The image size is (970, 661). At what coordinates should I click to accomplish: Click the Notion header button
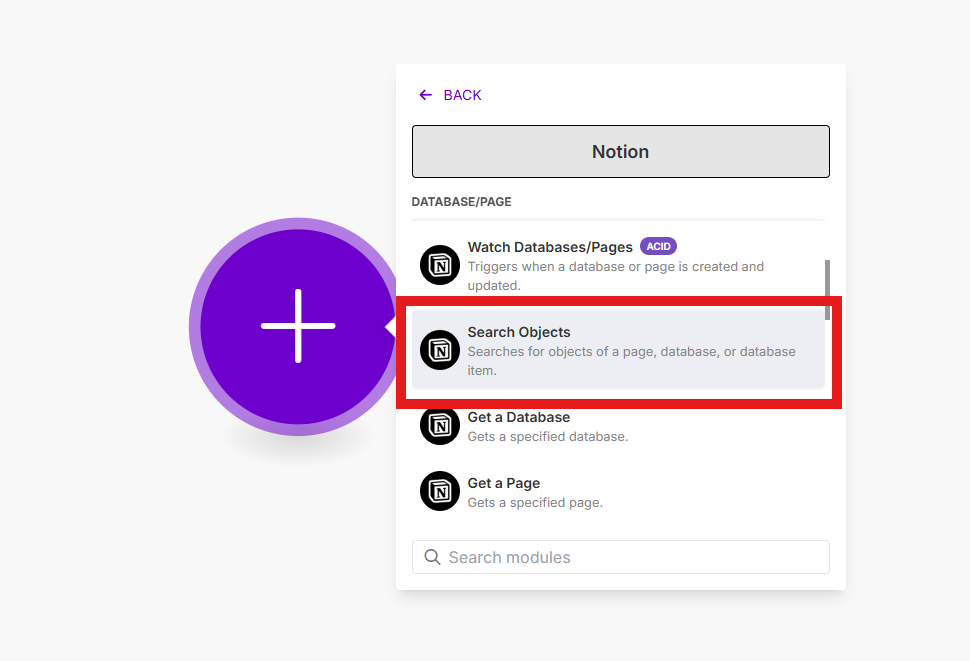[x=620, y=151]
